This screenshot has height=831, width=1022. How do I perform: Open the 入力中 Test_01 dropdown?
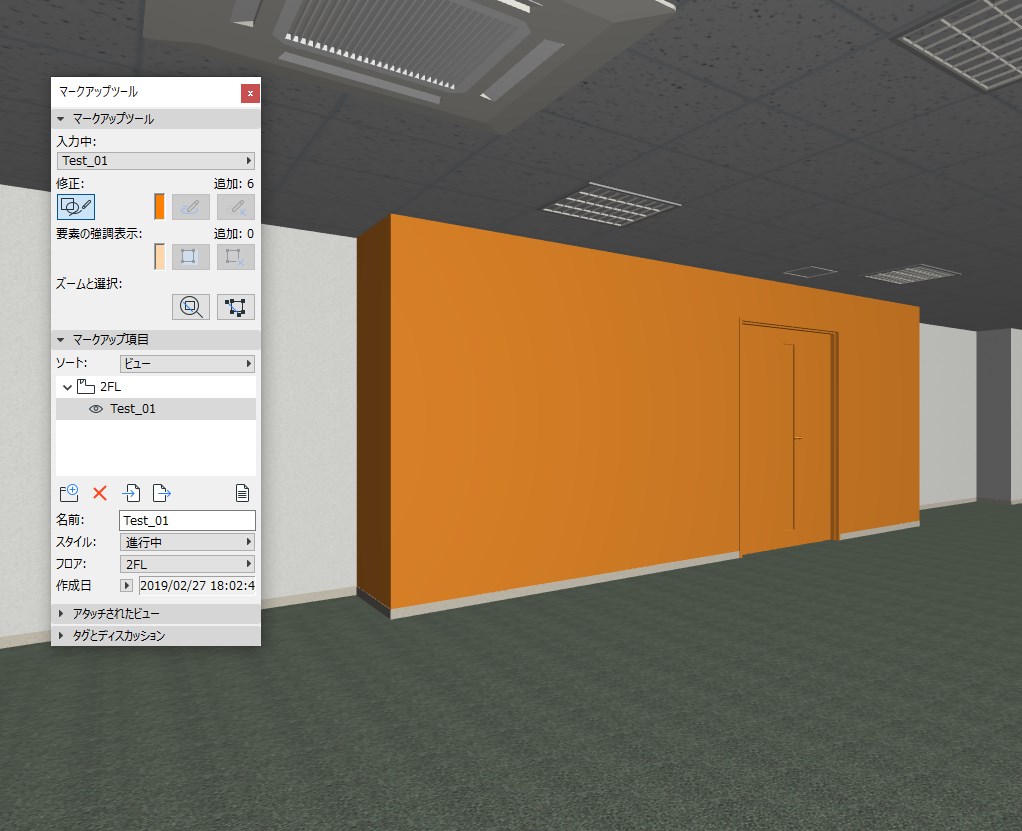[156, 160]
